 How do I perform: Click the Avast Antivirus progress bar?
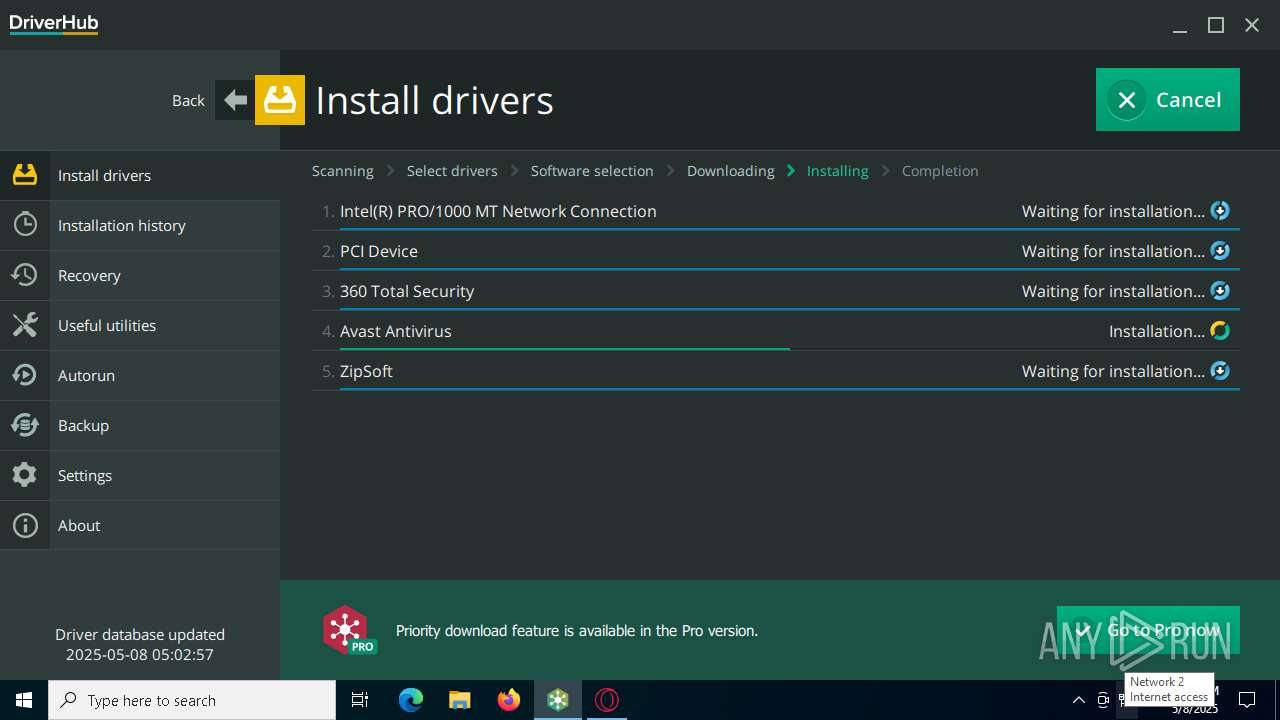pyautogui.click(x=565, y=348)
